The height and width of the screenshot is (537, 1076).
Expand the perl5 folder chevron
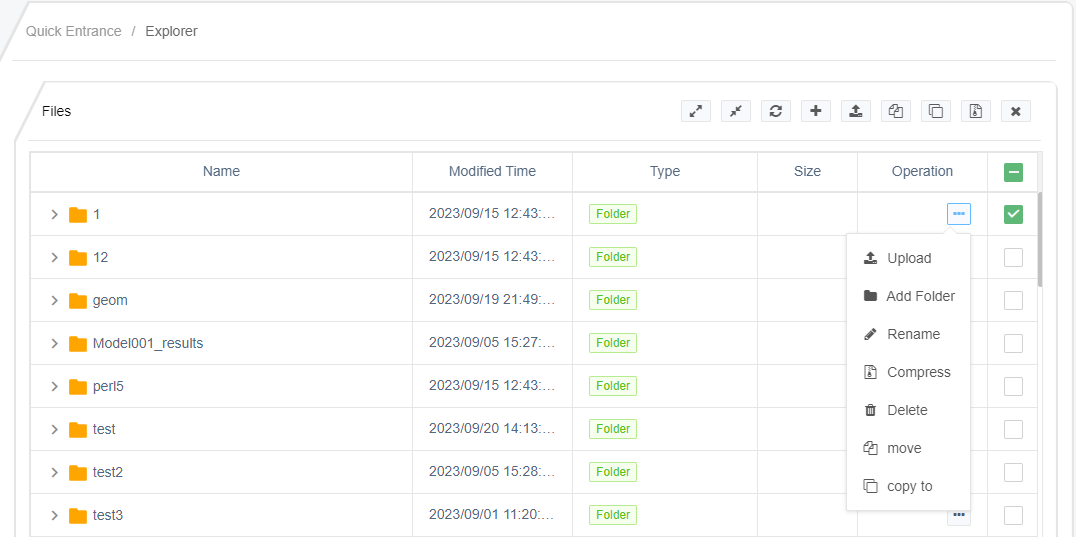55,387
